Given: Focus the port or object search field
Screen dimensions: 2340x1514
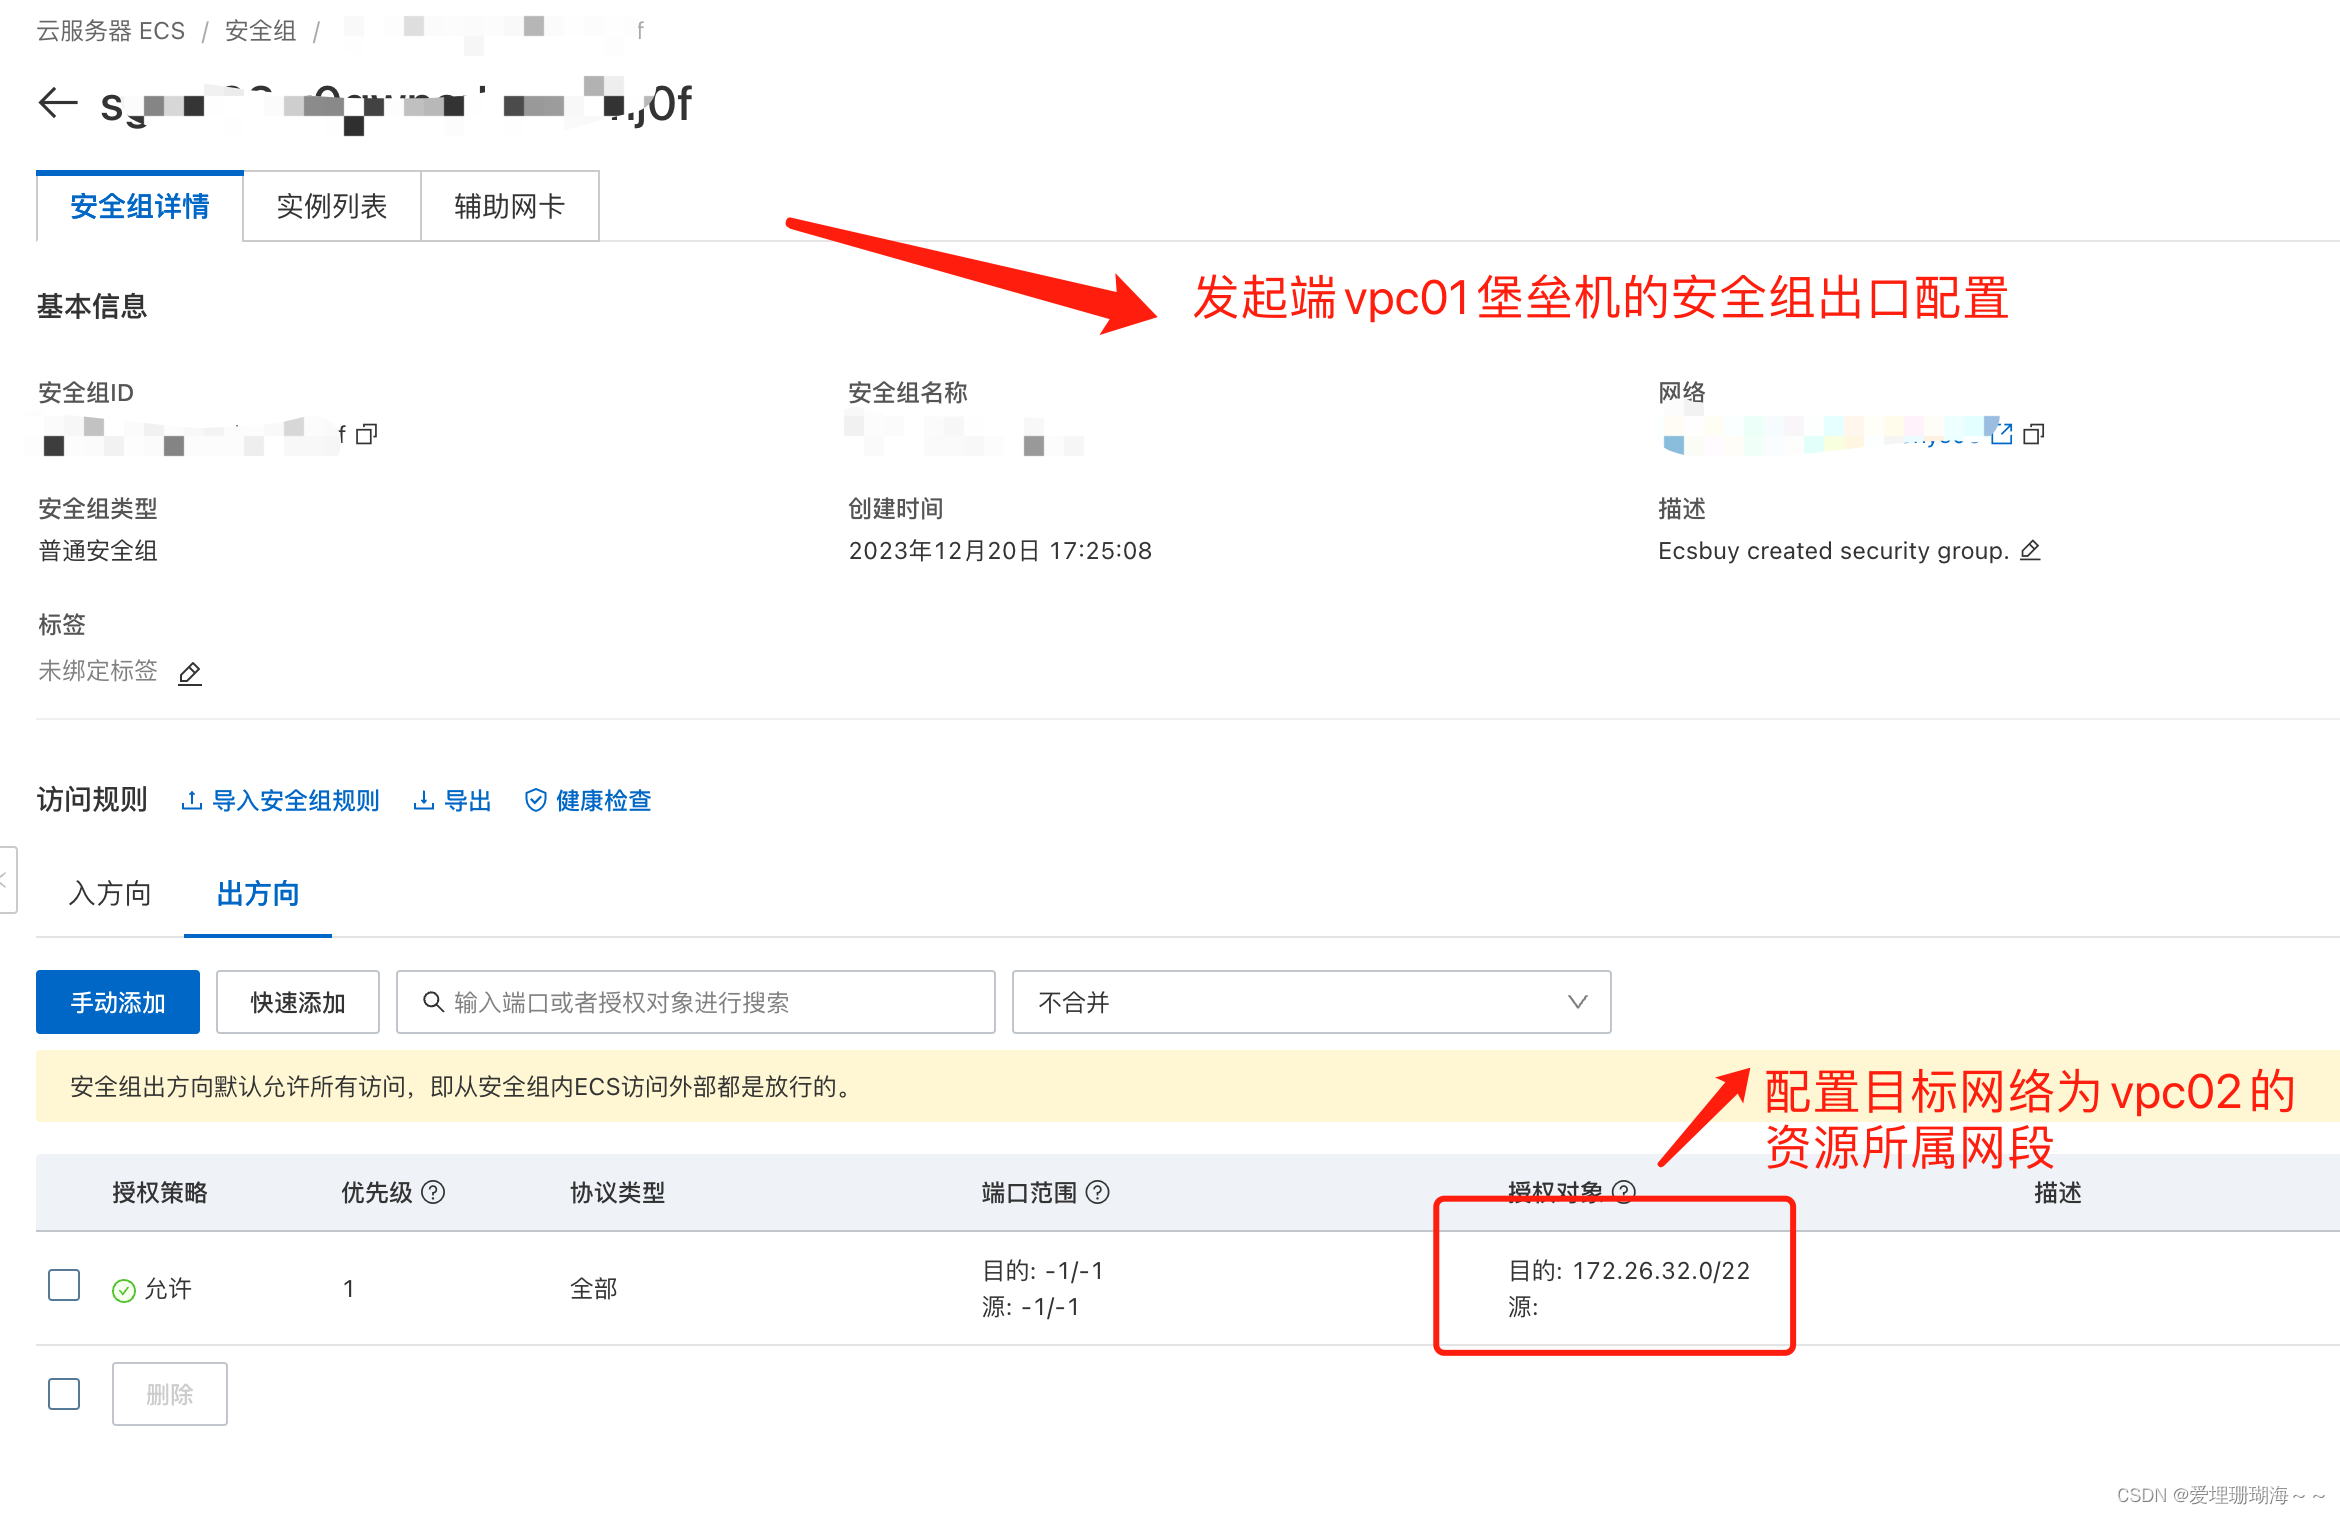Looking at the screenshot, I should [695, 1002].
